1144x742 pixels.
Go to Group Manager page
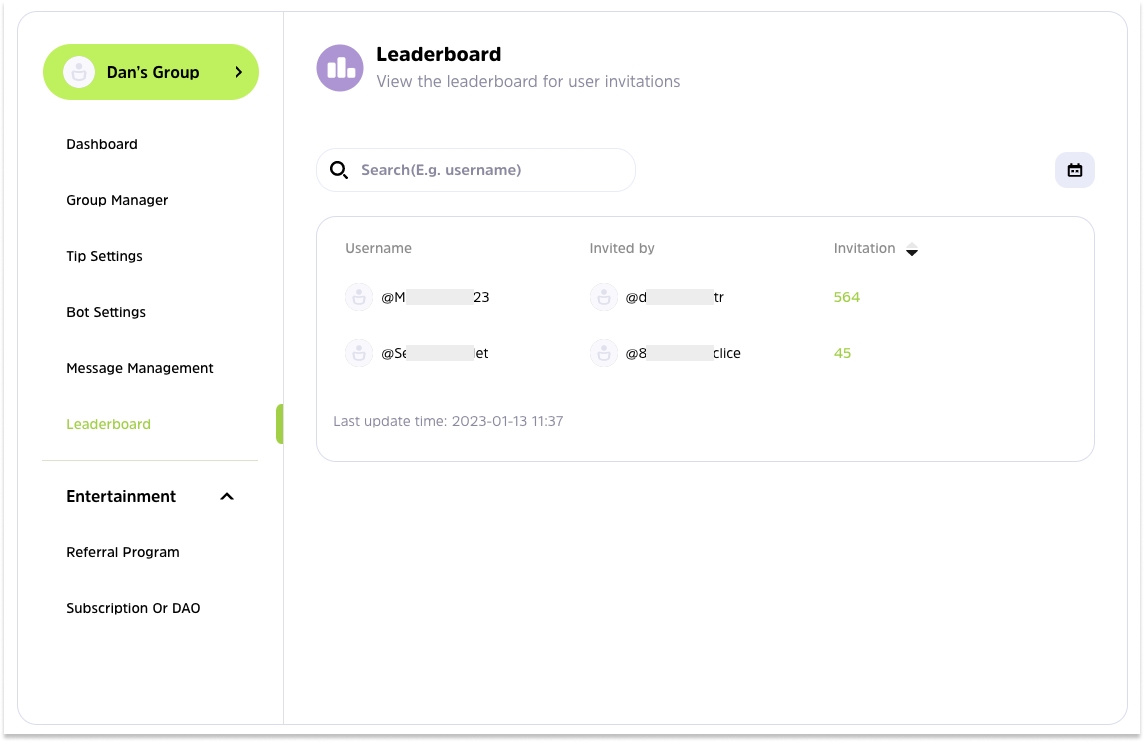pos(117,200)
